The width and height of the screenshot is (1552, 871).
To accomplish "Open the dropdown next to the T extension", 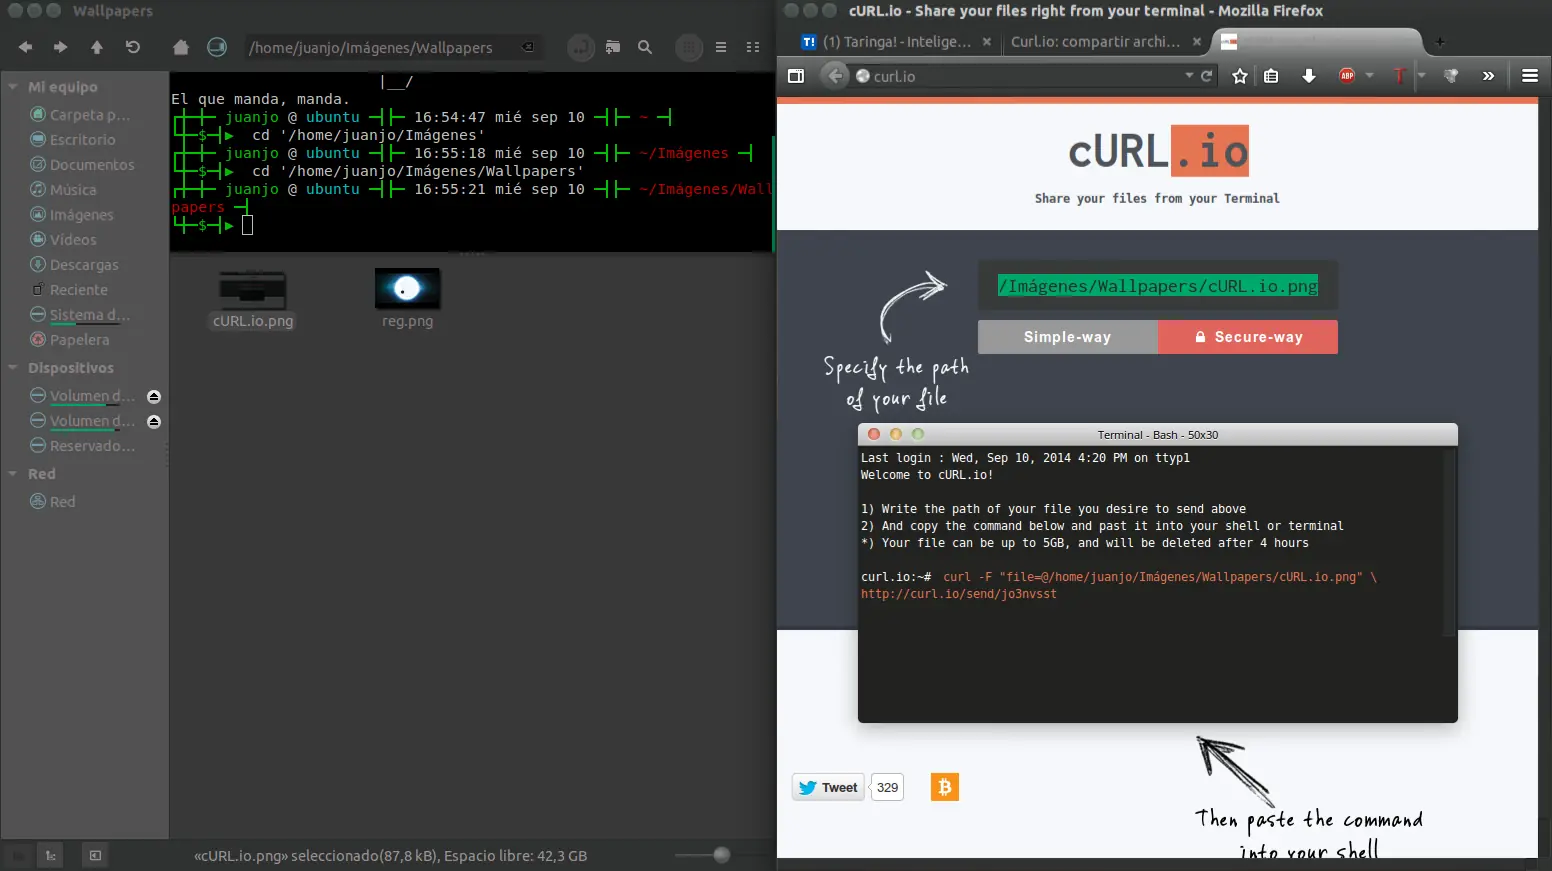I will pos(1421,76).
